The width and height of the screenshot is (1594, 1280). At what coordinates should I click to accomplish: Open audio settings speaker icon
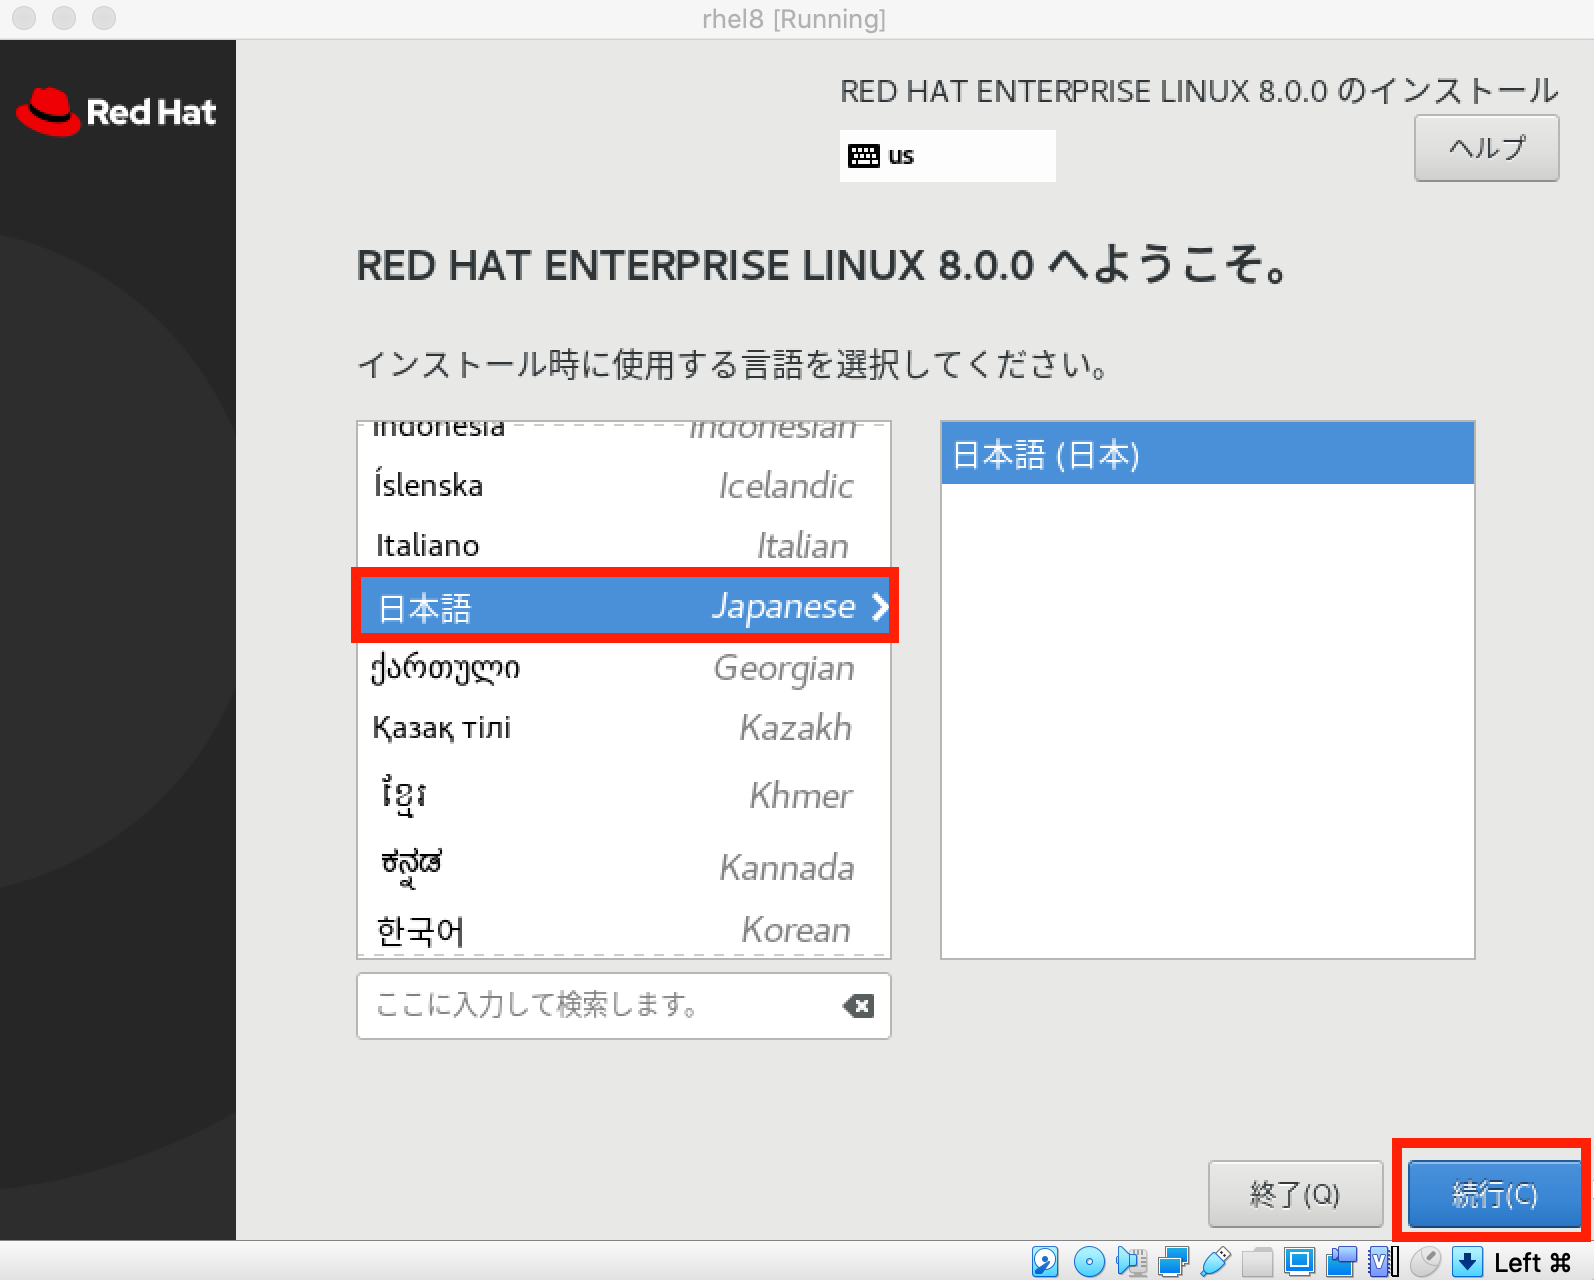tap(1131, 1262)
